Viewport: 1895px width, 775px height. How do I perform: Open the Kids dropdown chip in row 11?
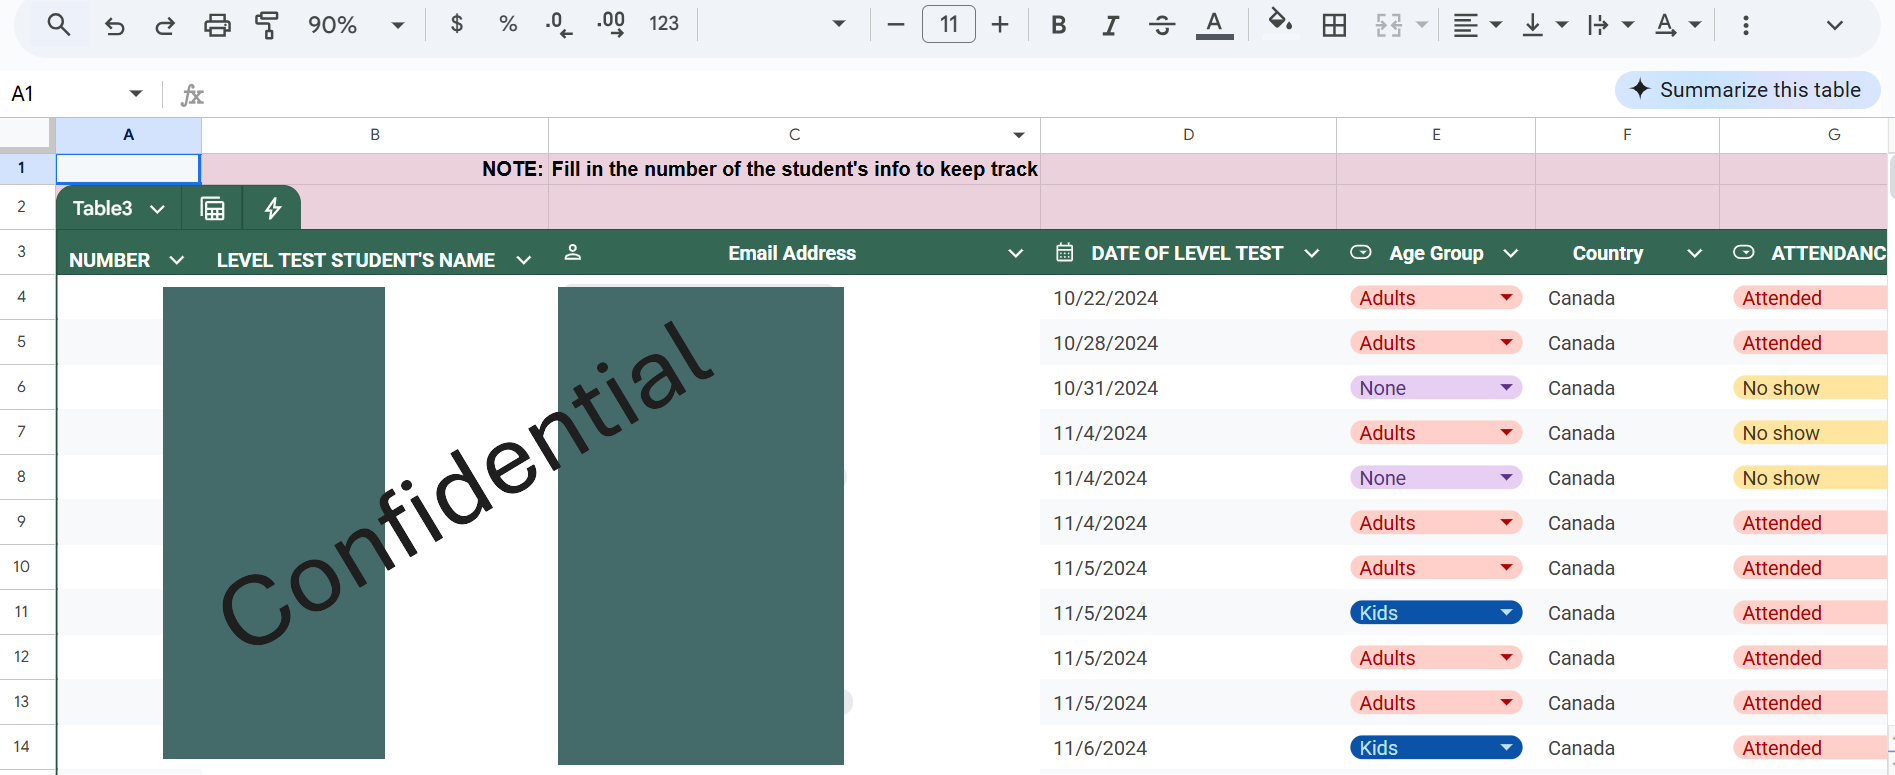[x=1436, y=613]
